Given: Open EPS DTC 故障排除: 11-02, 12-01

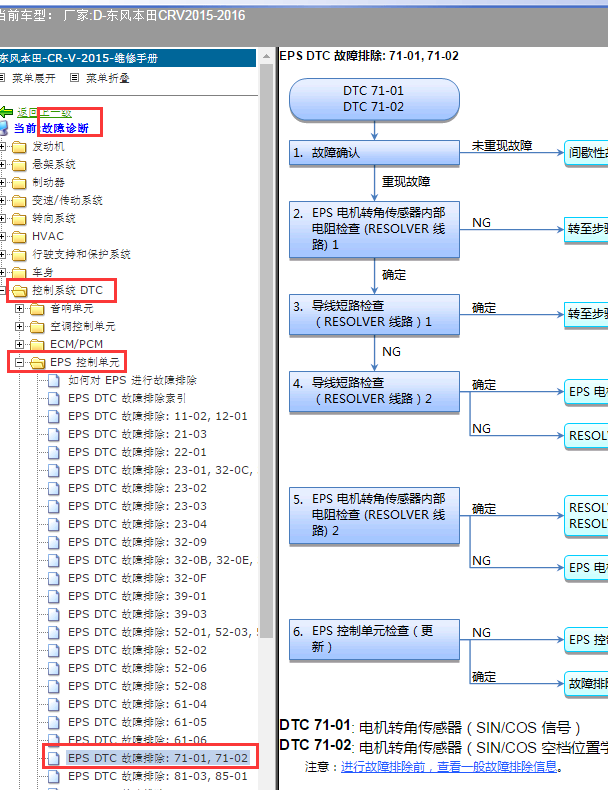Looking at the screenshot, I should click(x=158, y=417).
